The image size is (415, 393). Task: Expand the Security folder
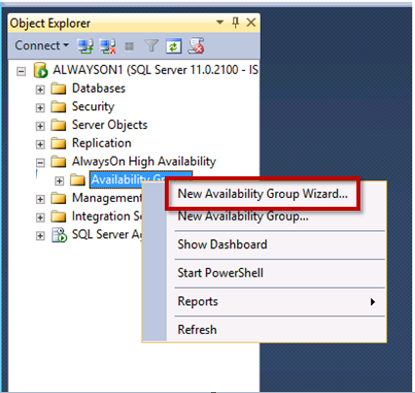(40, 108)
